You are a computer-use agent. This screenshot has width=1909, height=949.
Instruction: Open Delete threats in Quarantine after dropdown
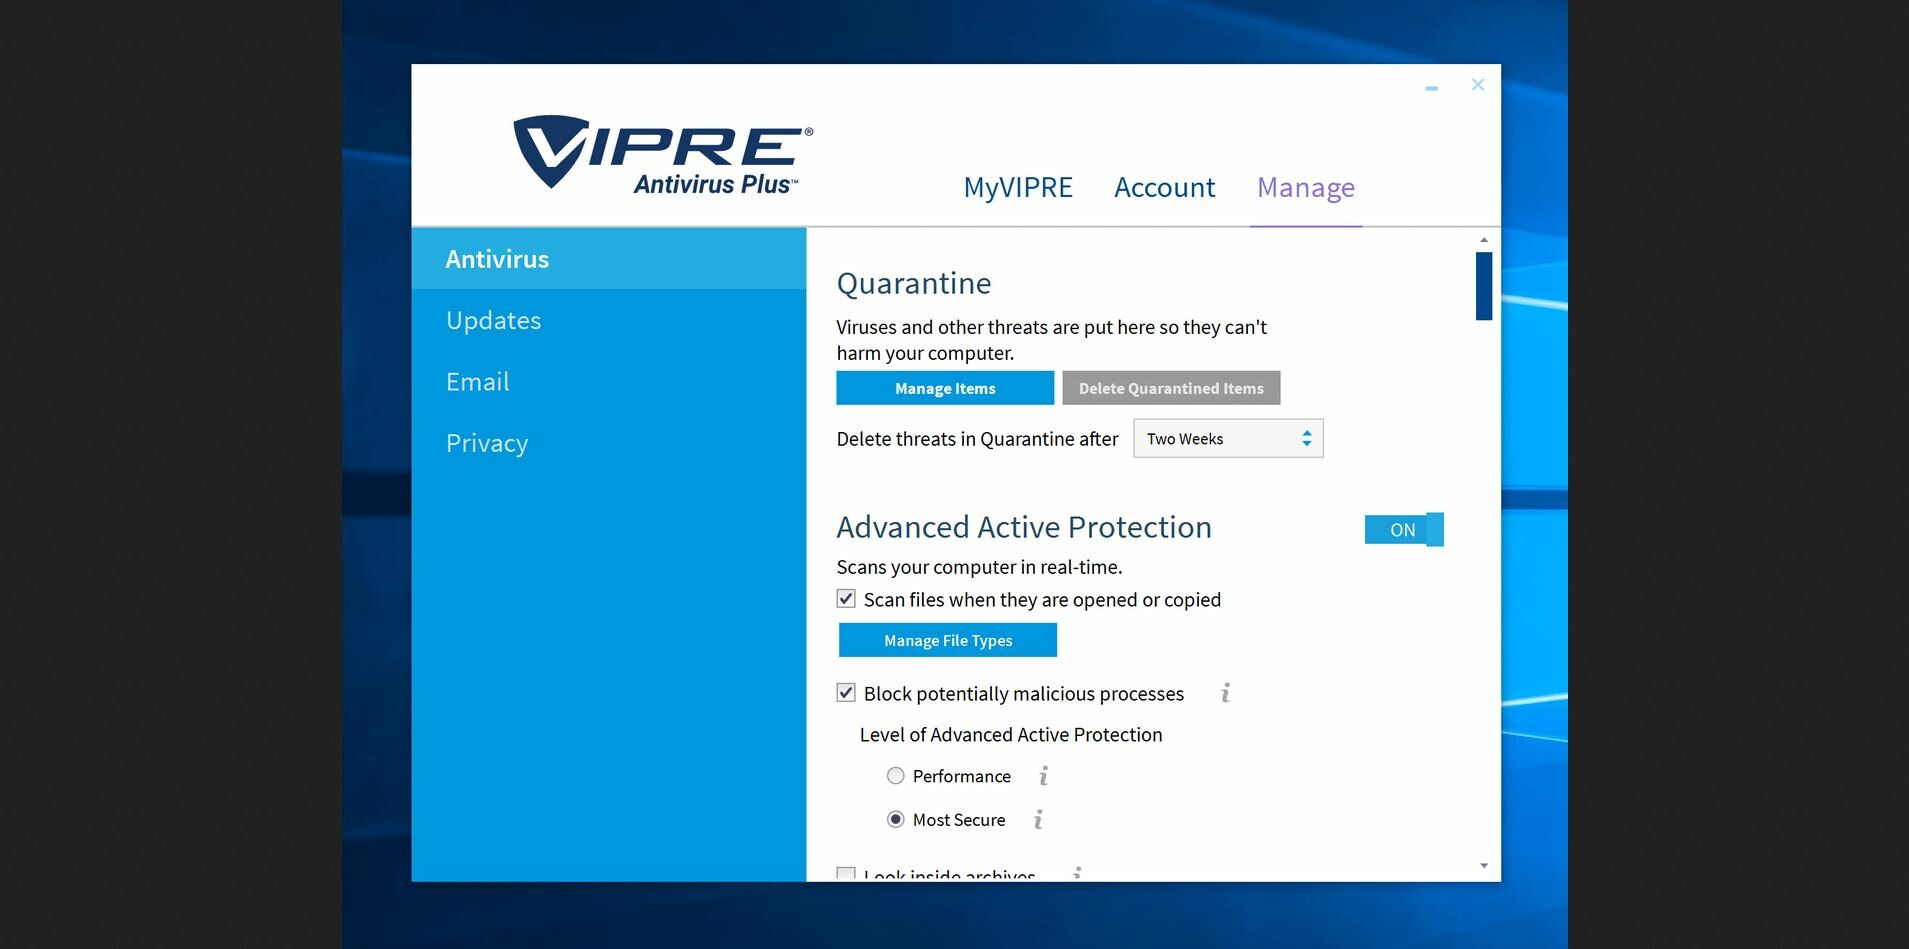pos(1228,439)
